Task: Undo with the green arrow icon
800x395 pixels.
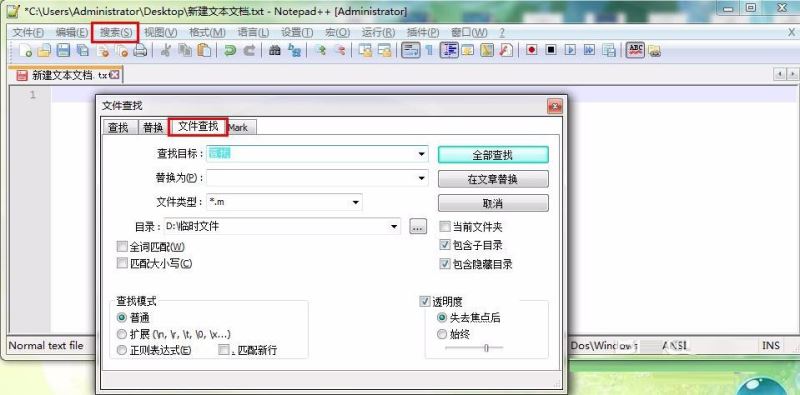Action: click(230, 51)
